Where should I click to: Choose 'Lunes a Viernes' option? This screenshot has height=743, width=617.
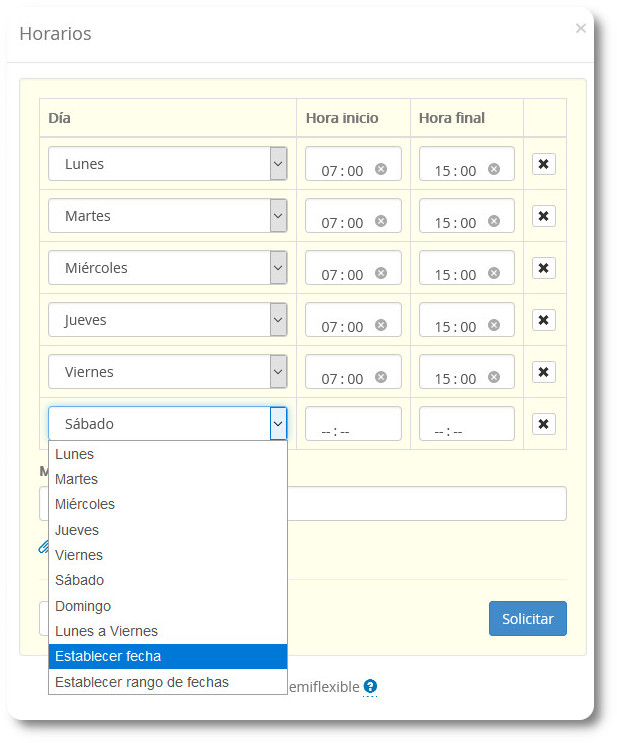pyautogui.click(x=167, y=631)
